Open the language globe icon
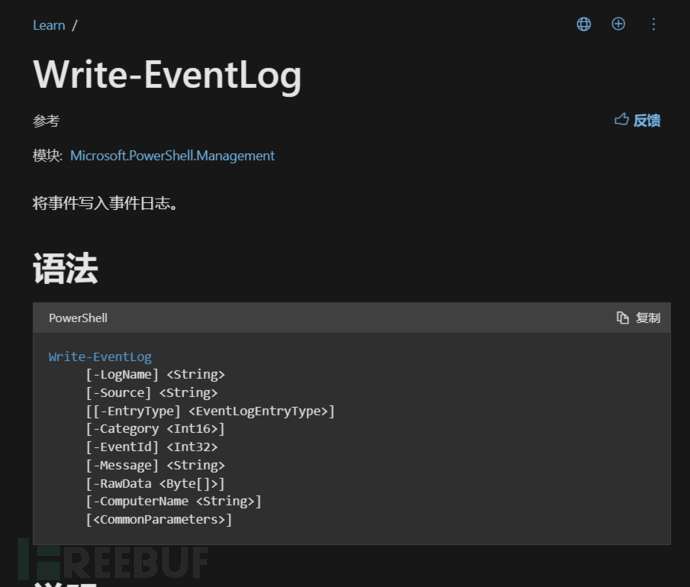This screenshot has height=587, width=690. point(584,24)
